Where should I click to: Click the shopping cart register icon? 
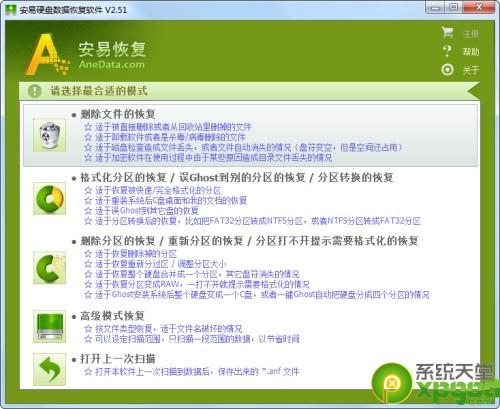(447, 33)
